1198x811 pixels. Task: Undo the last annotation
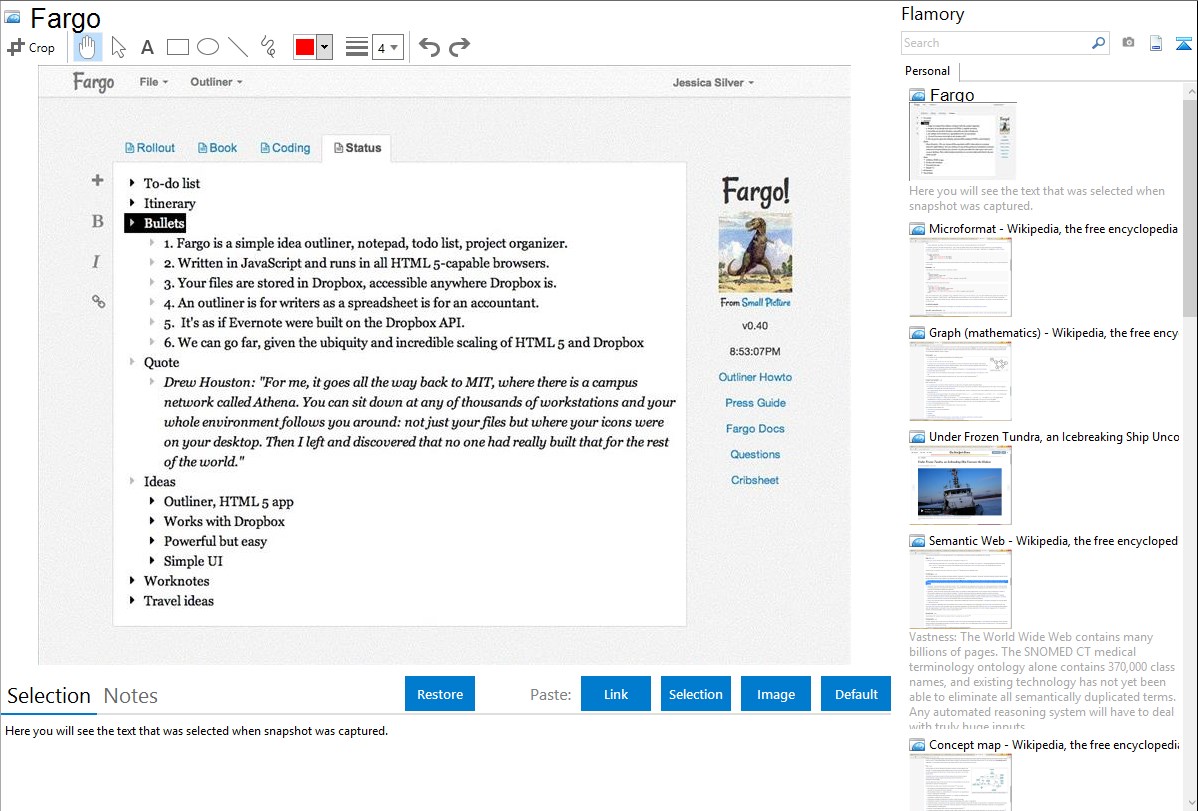[429, 47]
